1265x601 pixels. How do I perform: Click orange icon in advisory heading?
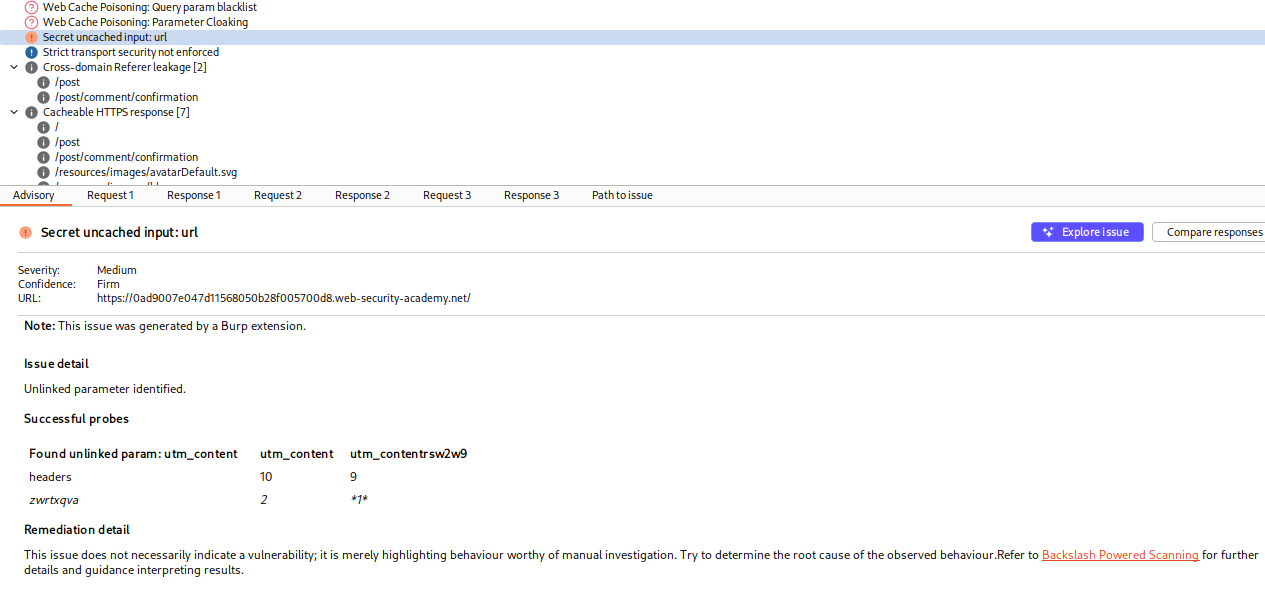pyautogui.click(x=25, y=232)
